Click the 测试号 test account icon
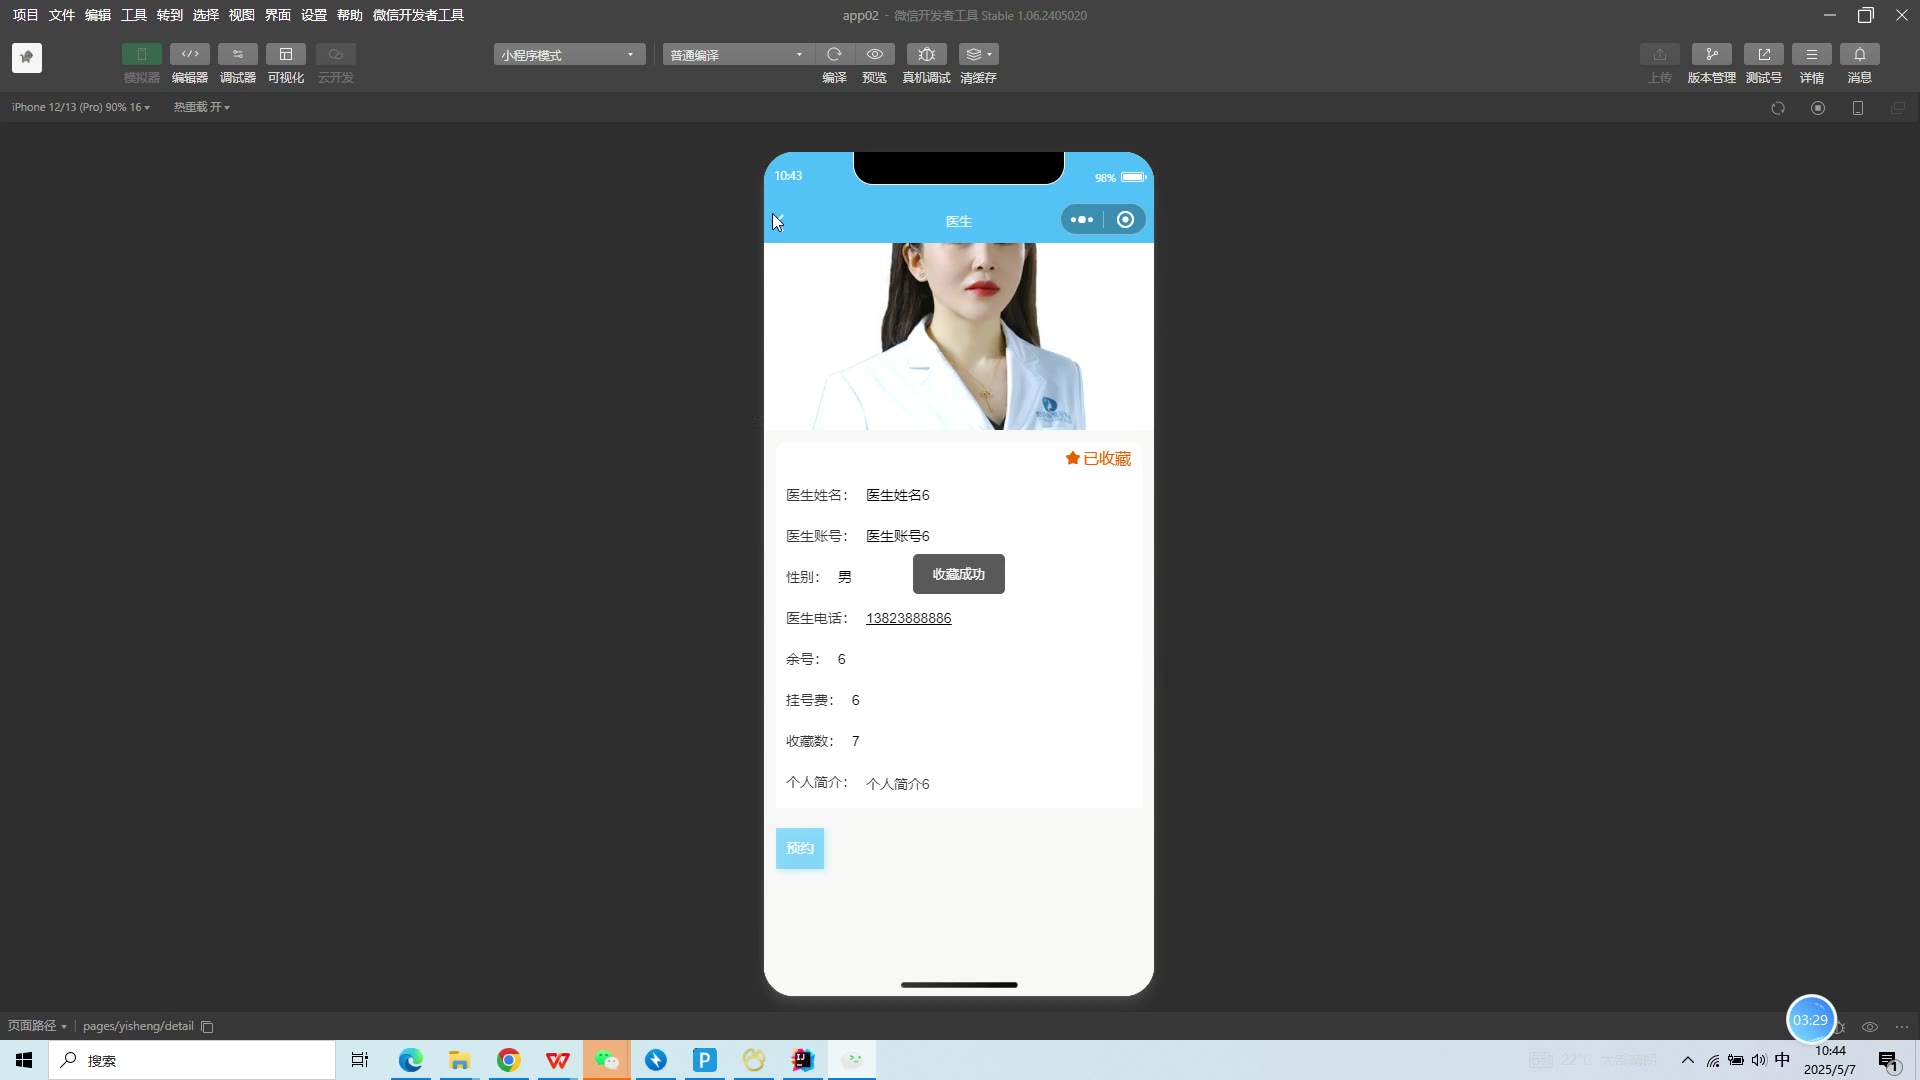1920x1080 pixels. [x=1763, y=54]
